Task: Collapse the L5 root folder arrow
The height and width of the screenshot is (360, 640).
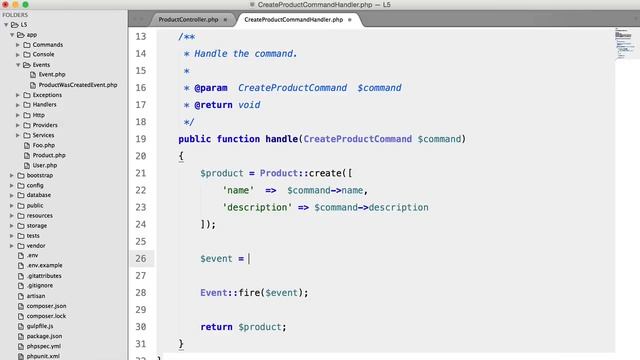Action: [x=6, y=25]
